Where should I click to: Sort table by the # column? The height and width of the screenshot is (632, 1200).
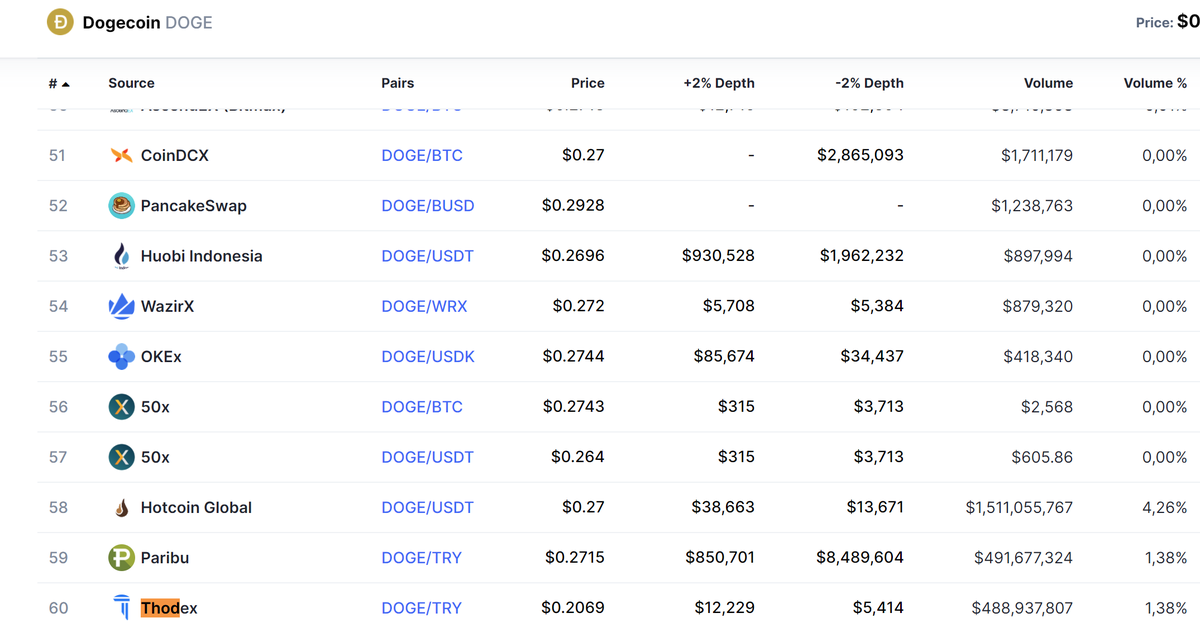[x=59, y=83]
